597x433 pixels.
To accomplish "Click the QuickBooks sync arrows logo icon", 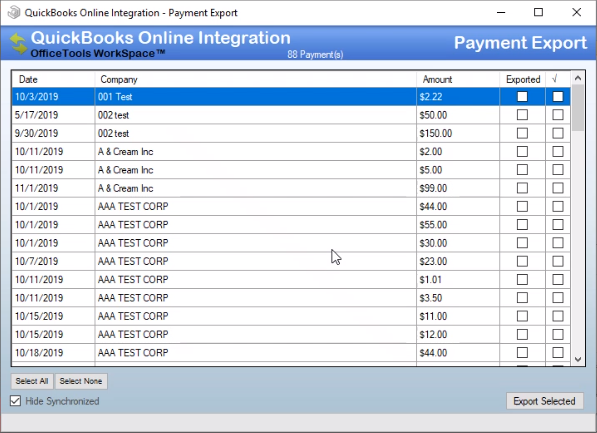I will coord(18,43).
